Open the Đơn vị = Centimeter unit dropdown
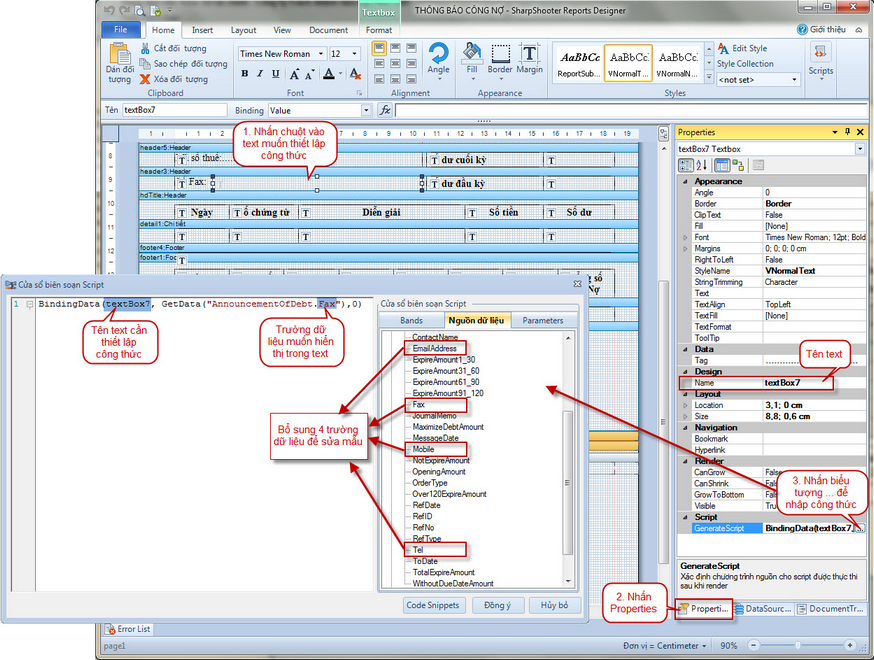 665,646
